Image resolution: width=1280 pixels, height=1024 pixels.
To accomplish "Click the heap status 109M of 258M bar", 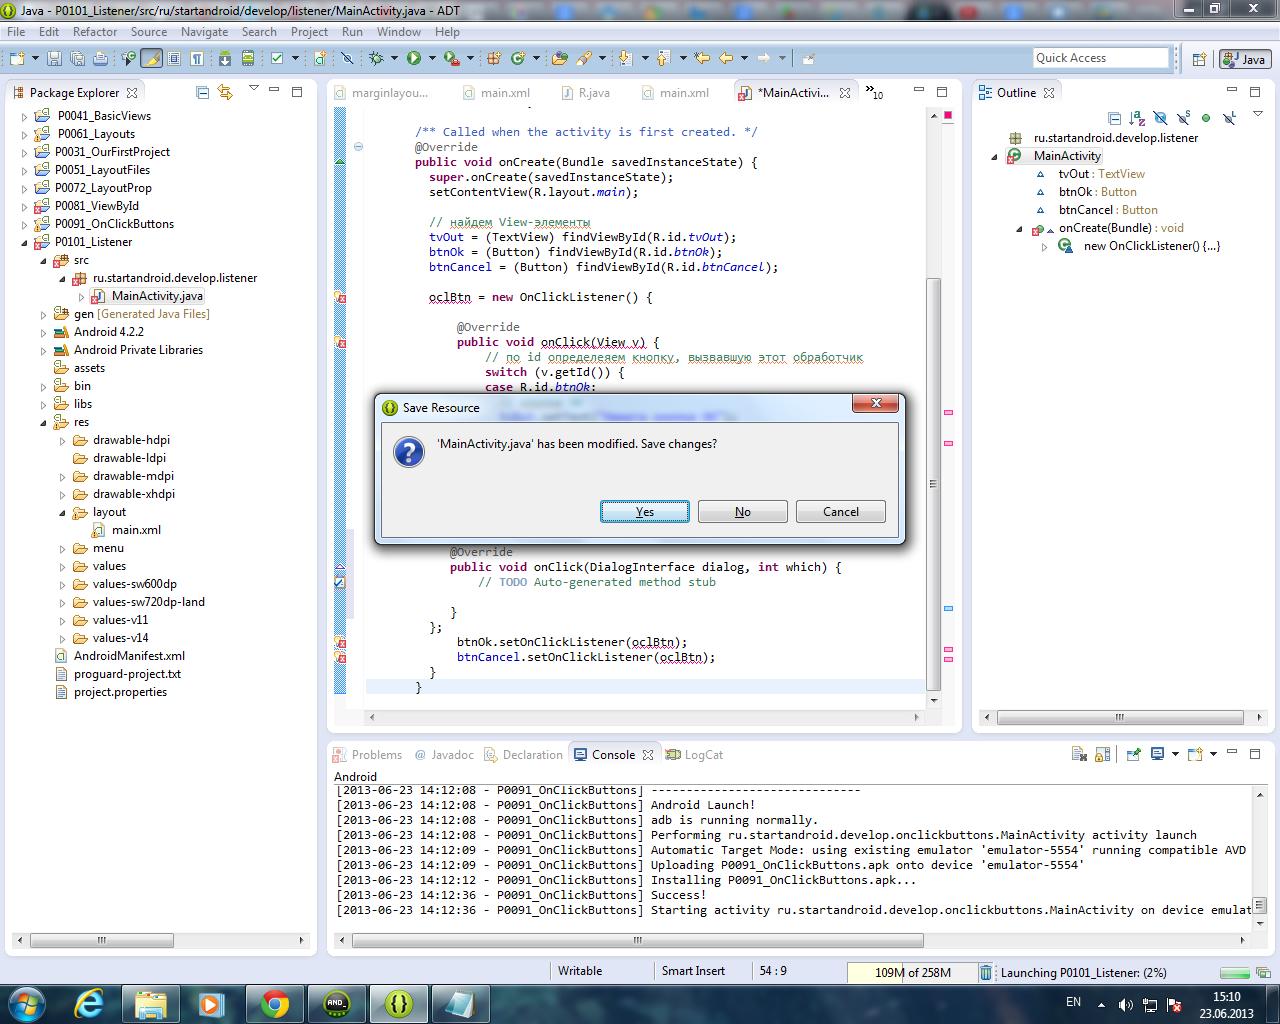I will [x=911, y=972].
